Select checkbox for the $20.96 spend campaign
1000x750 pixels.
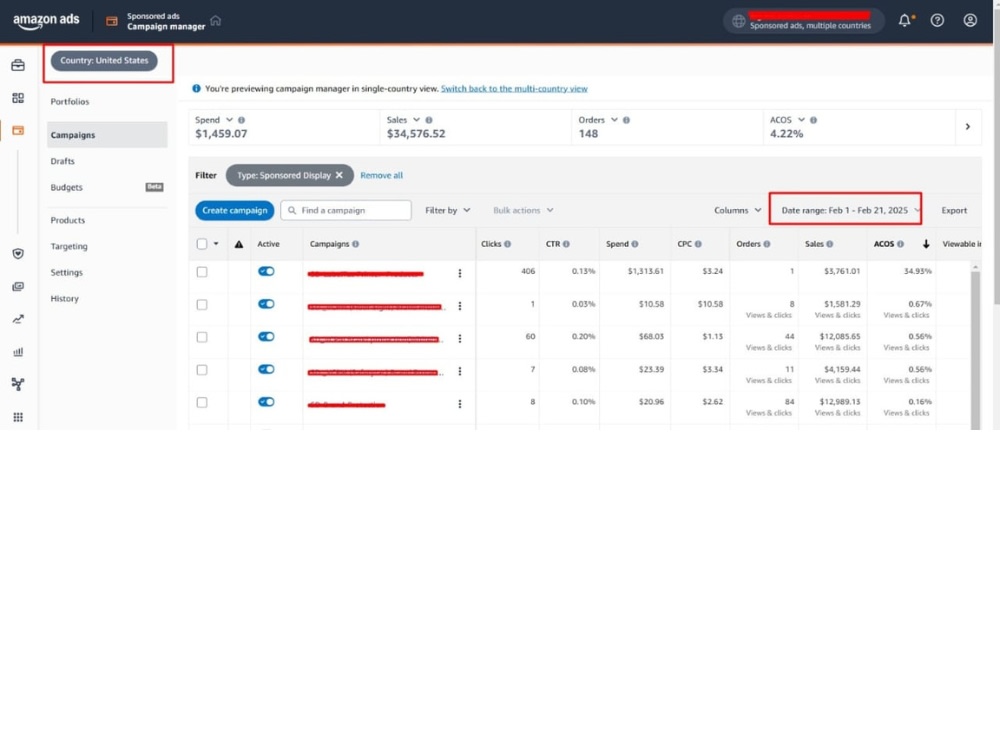(x=202, y=402)
